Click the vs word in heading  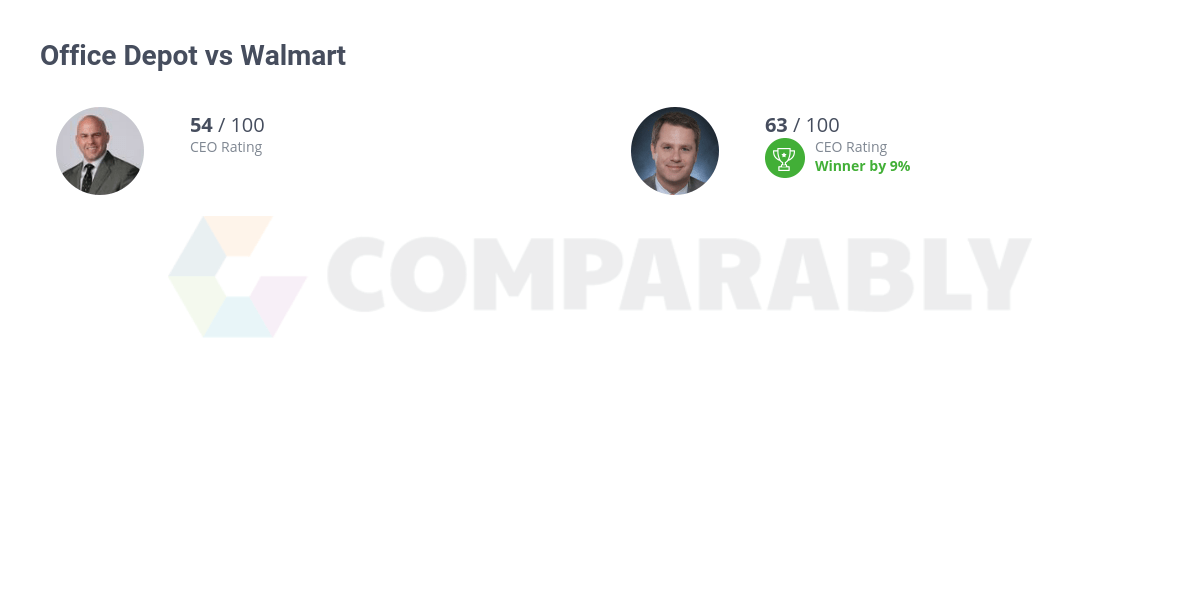pyautogui.click(x=219, y=57)
